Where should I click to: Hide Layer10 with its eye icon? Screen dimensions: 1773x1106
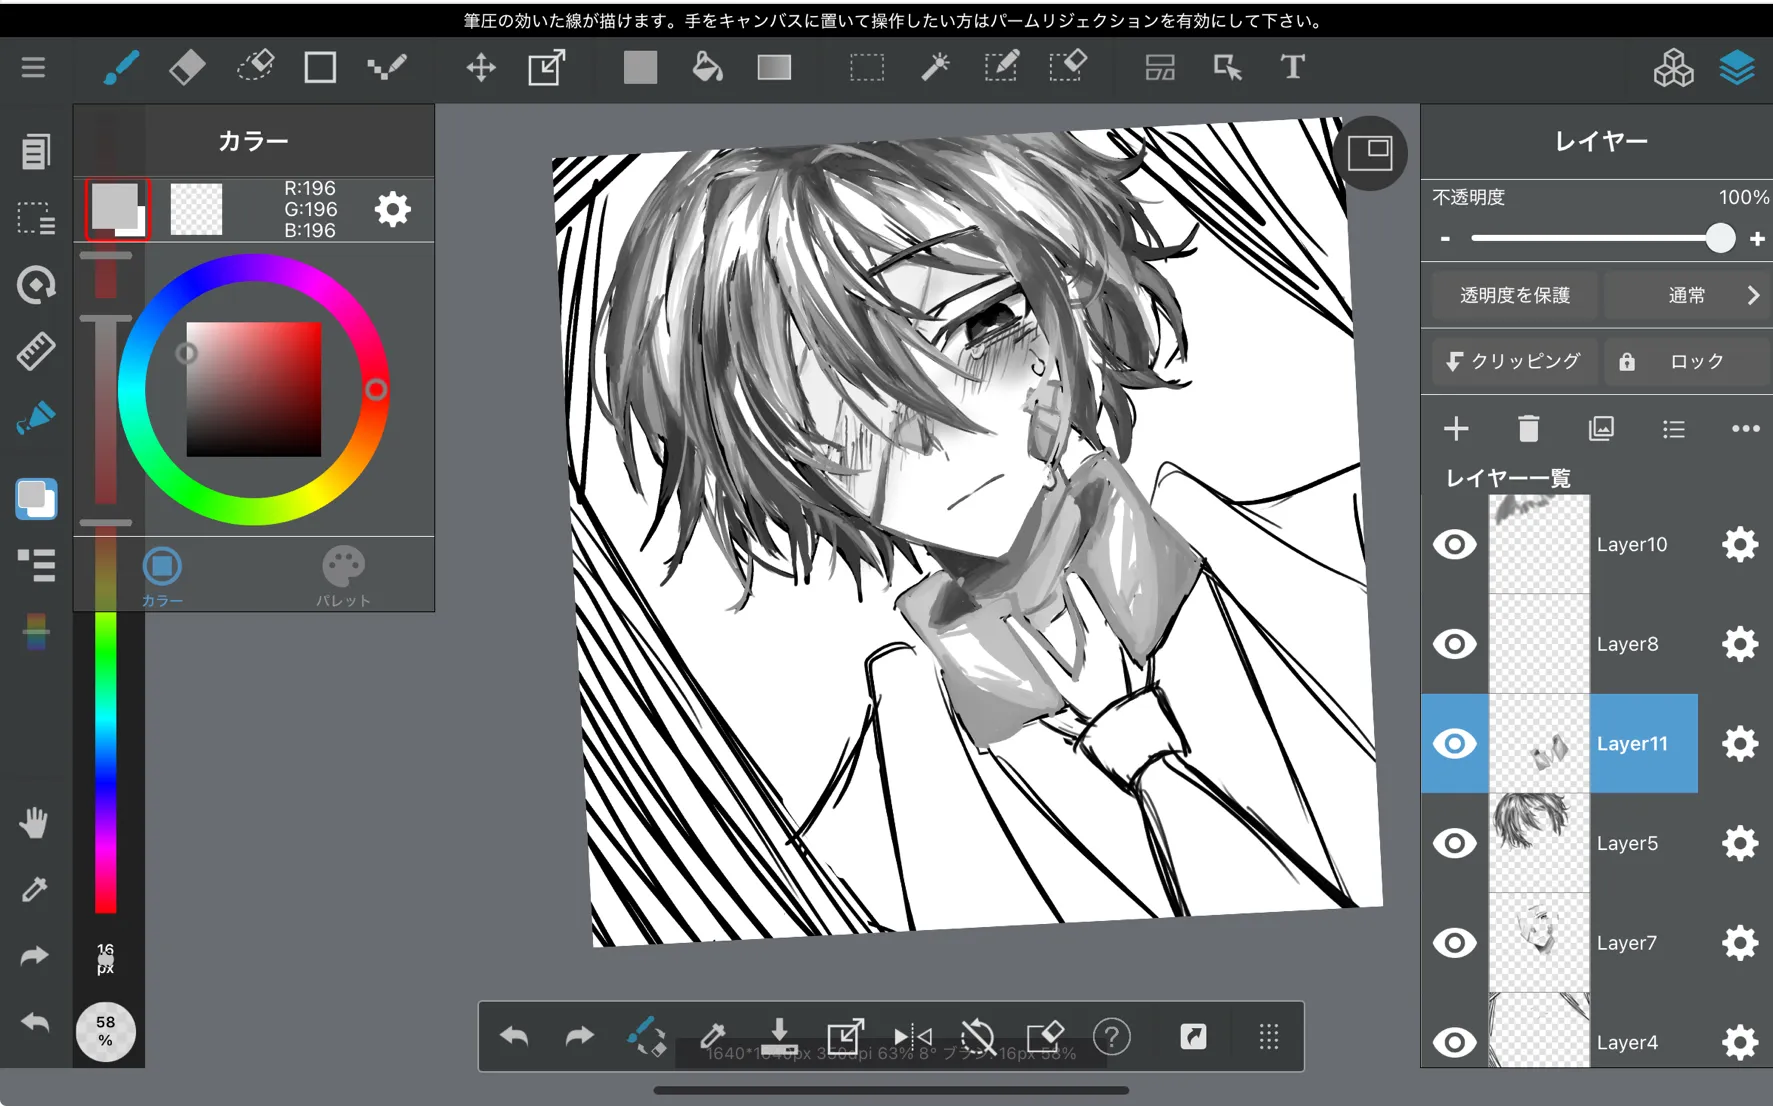click(1455, 544)
